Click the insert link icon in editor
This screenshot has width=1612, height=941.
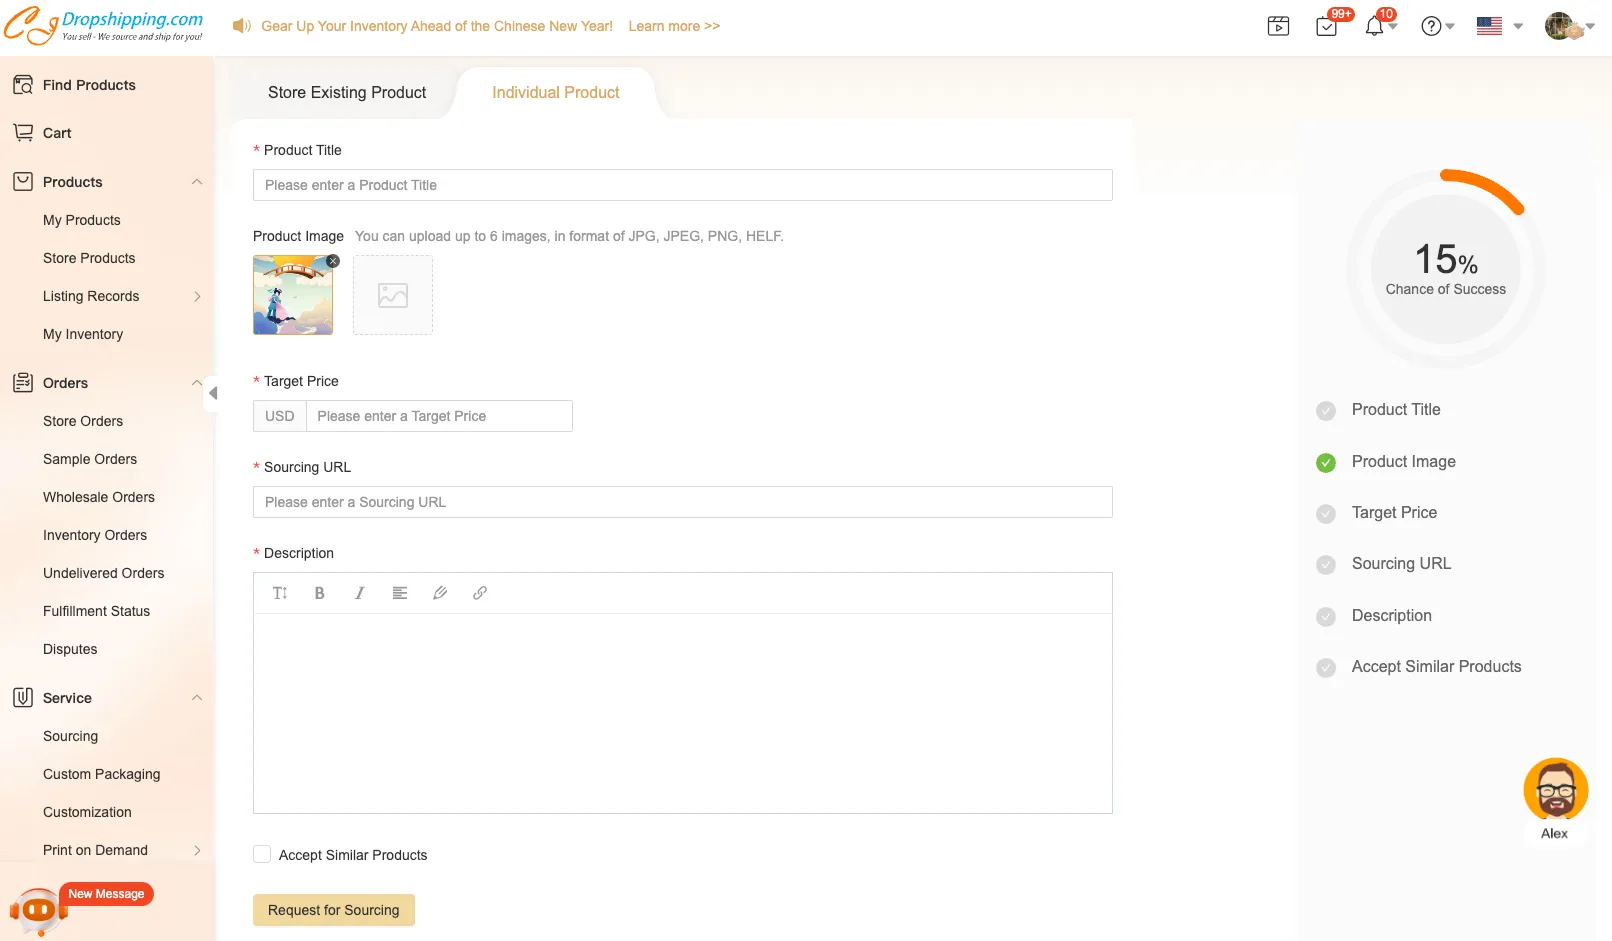[480, 593]
